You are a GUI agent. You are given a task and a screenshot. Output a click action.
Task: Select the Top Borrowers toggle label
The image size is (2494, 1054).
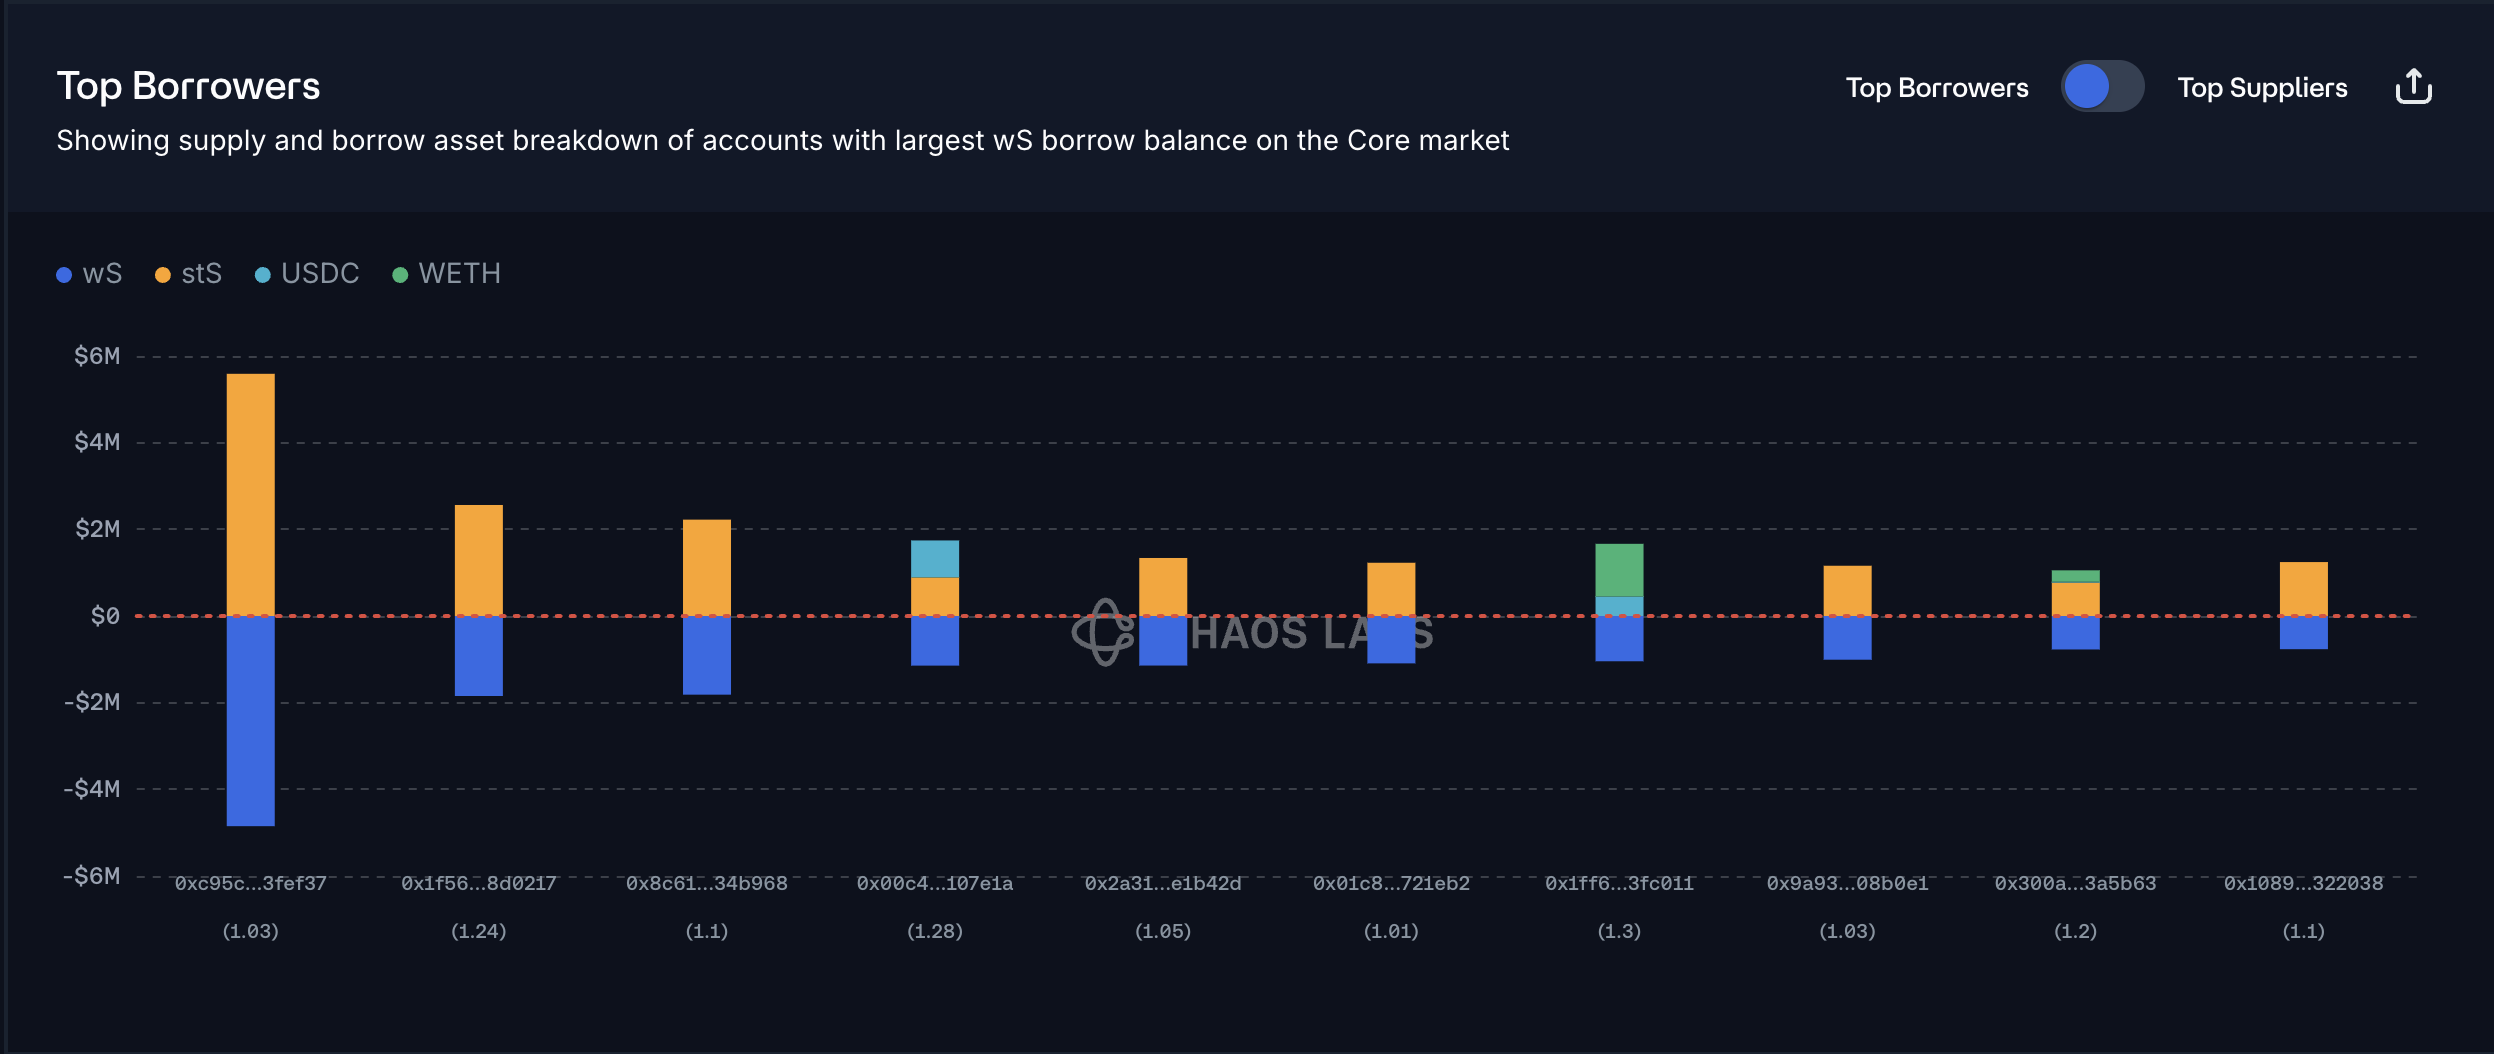coord(1936,88)
